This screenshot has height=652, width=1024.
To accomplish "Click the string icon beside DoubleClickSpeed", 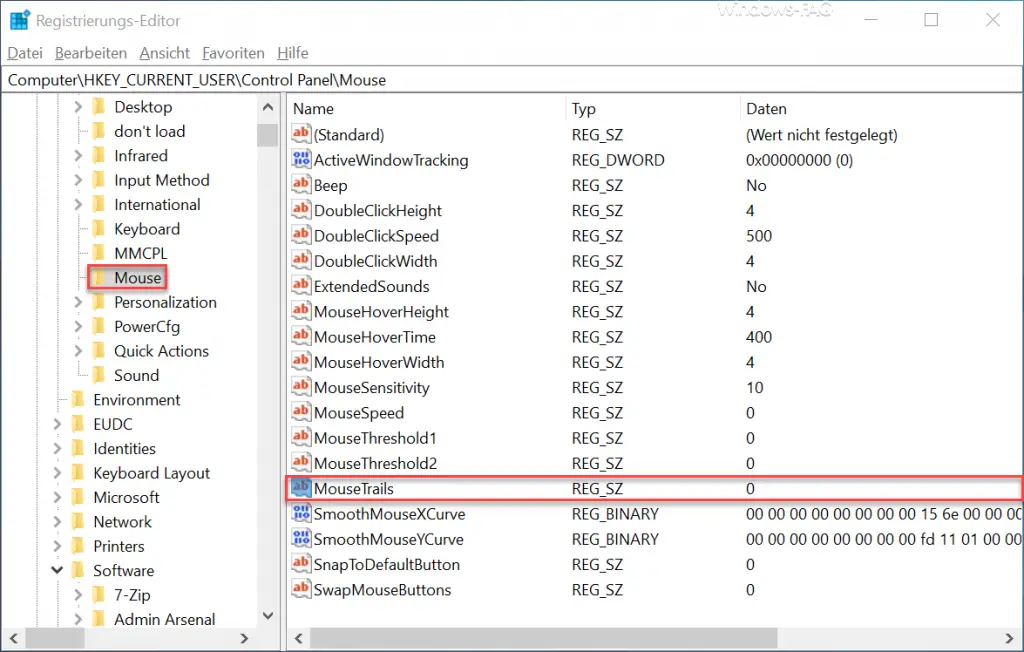I will coord(301,236).
